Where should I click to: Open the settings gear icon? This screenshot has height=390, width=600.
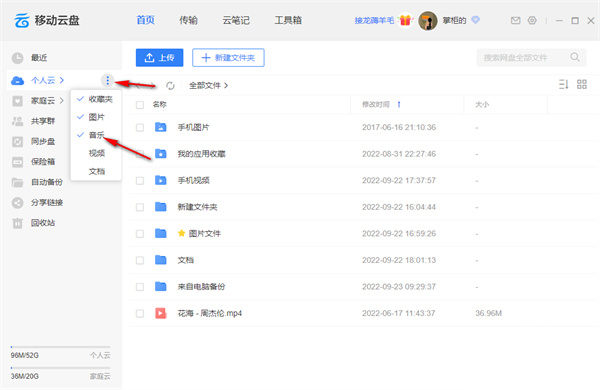tap(532, 20)
